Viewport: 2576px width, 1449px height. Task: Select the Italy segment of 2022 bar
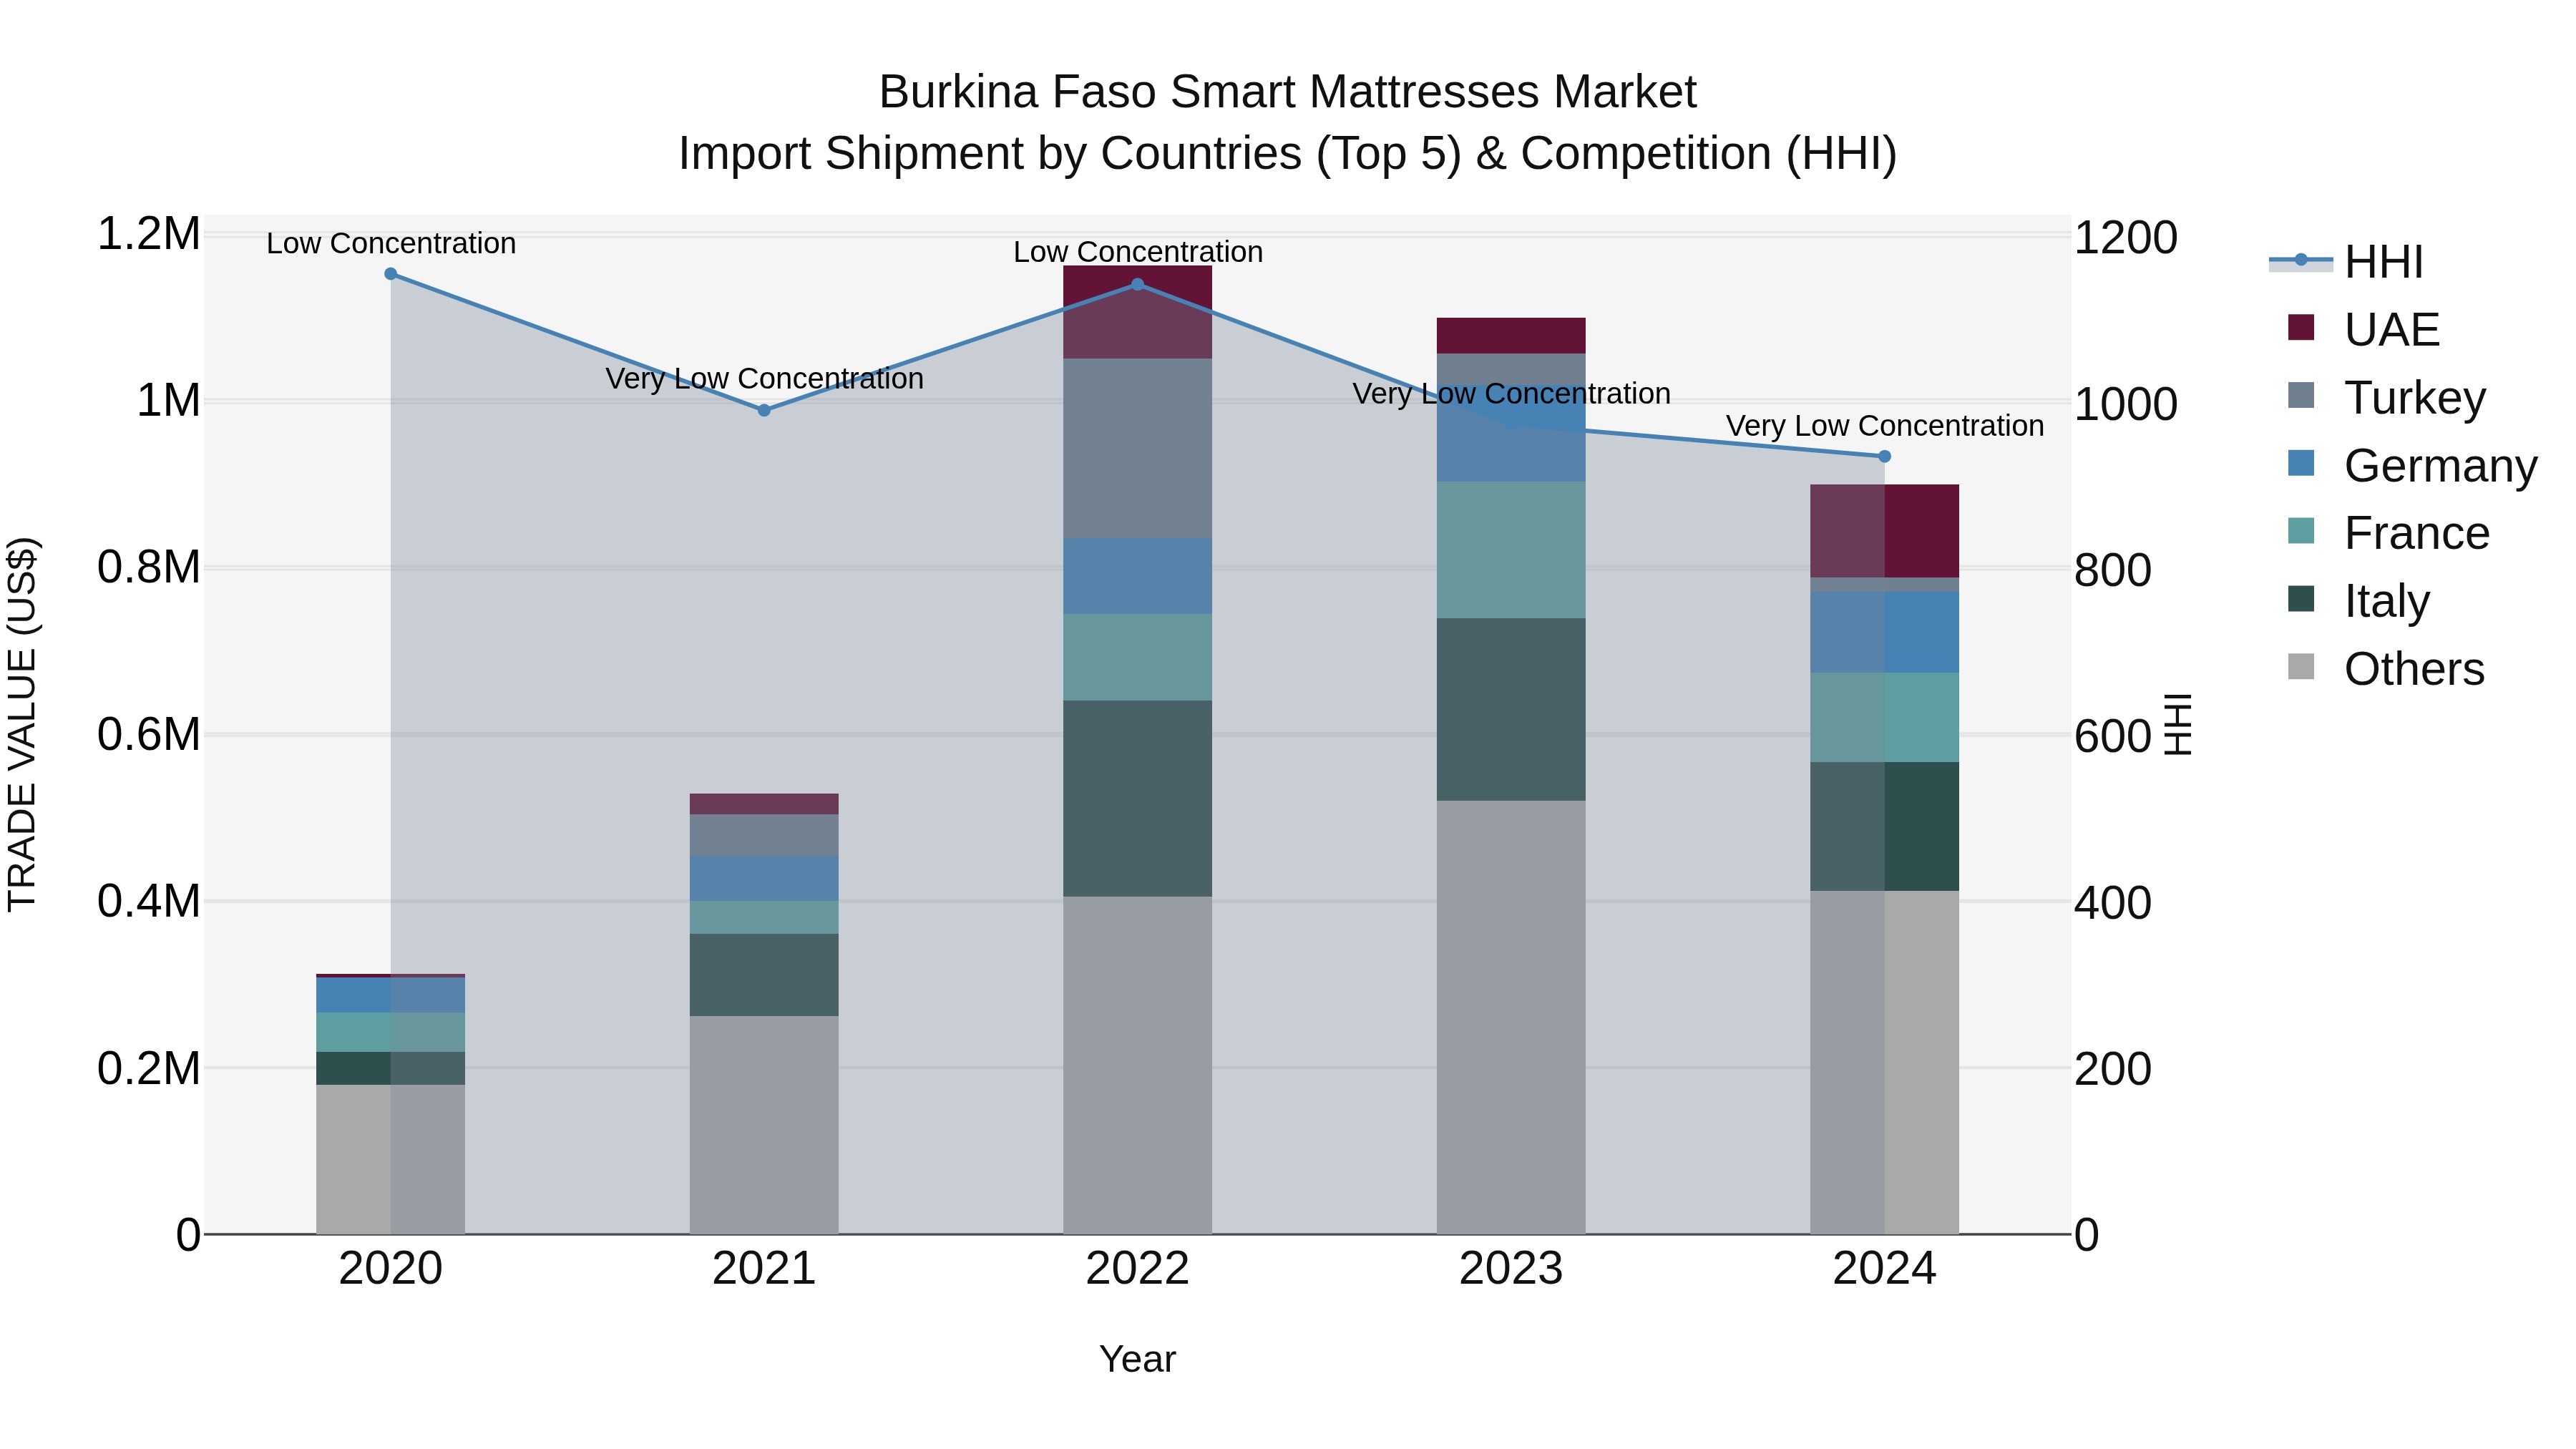tap(1137, 798)
